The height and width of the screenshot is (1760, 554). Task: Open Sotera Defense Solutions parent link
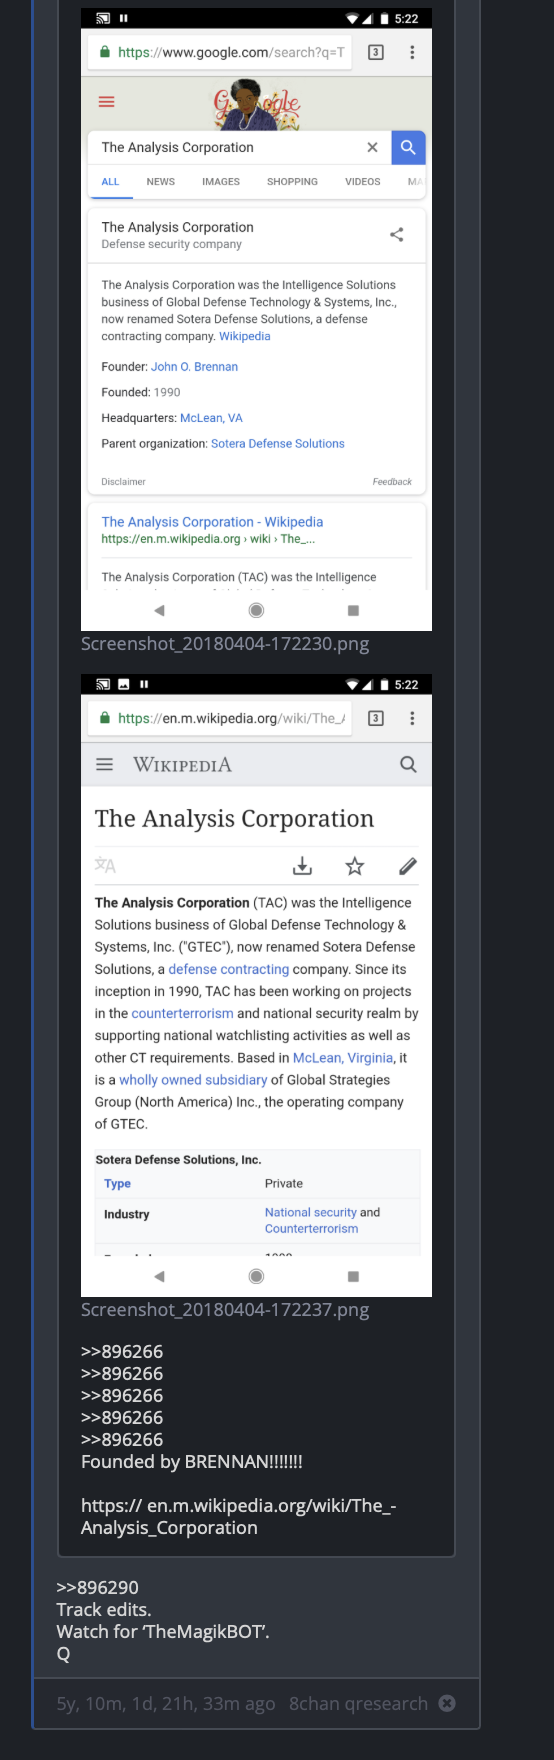278,444
